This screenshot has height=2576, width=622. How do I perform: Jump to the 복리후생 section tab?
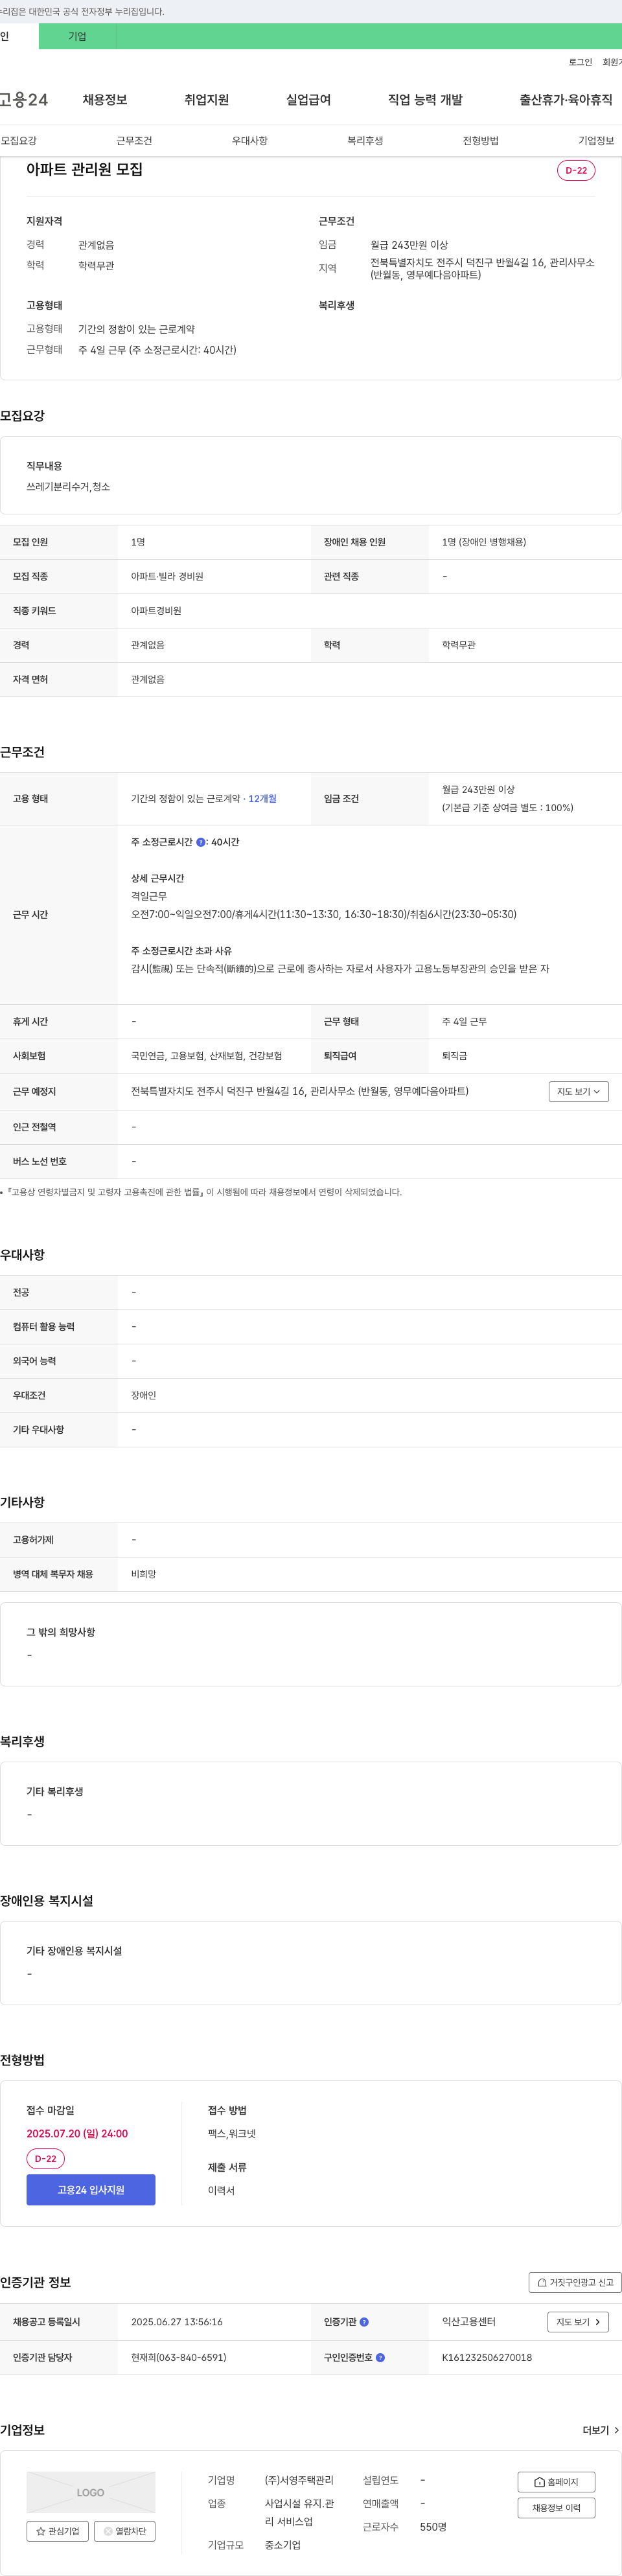coord(365,141)
